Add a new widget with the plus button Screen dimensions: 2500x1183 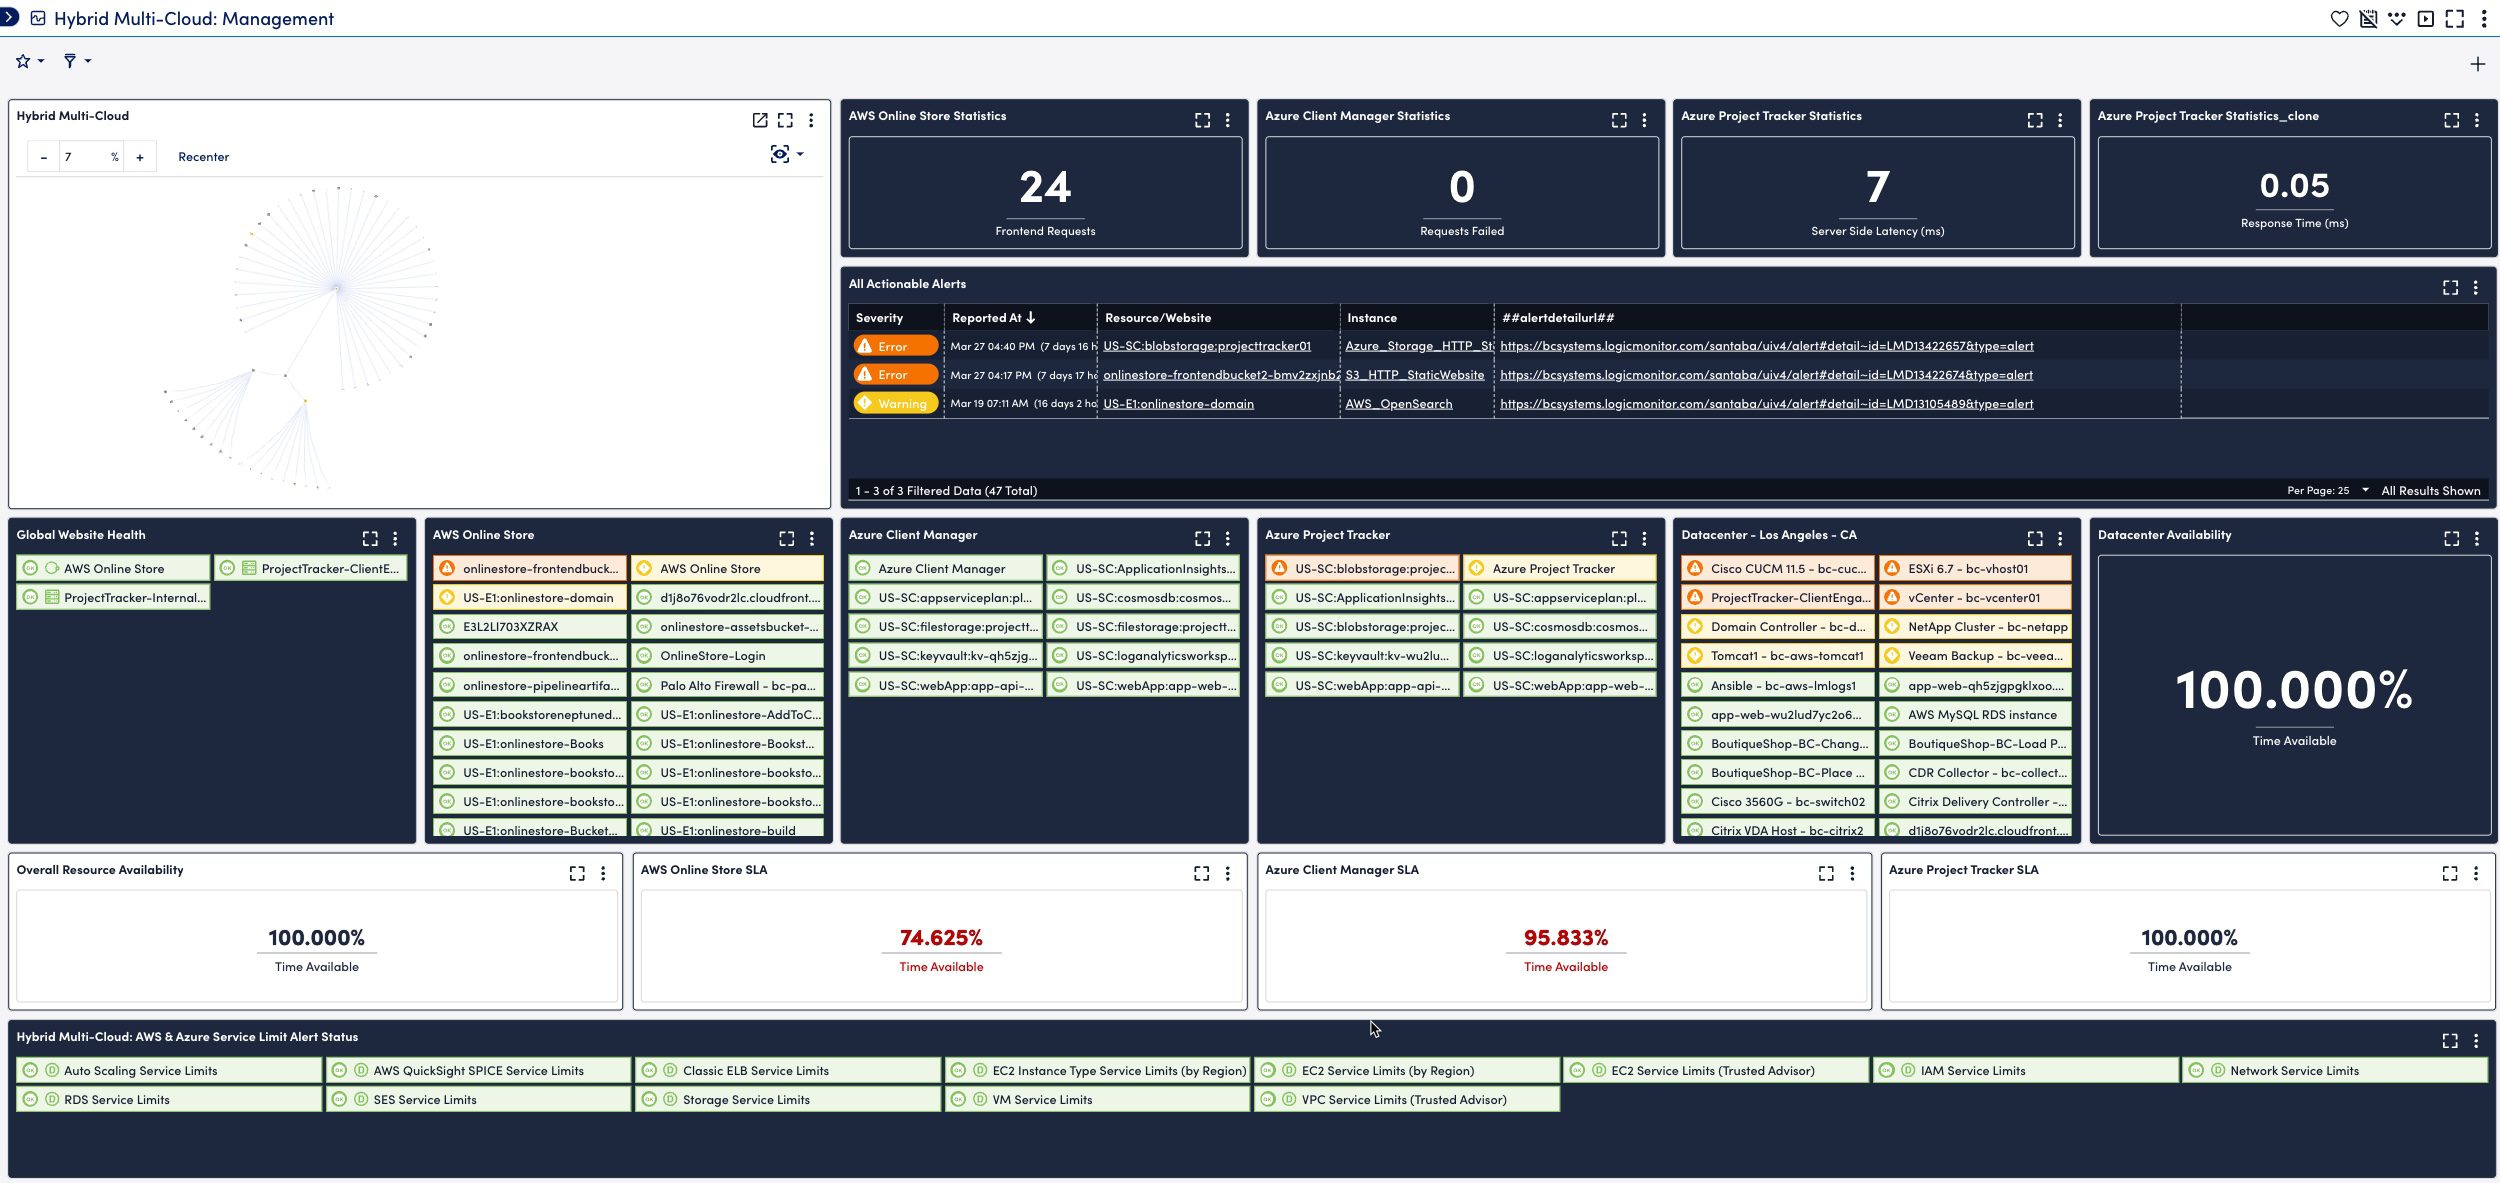pos(2479,64)
